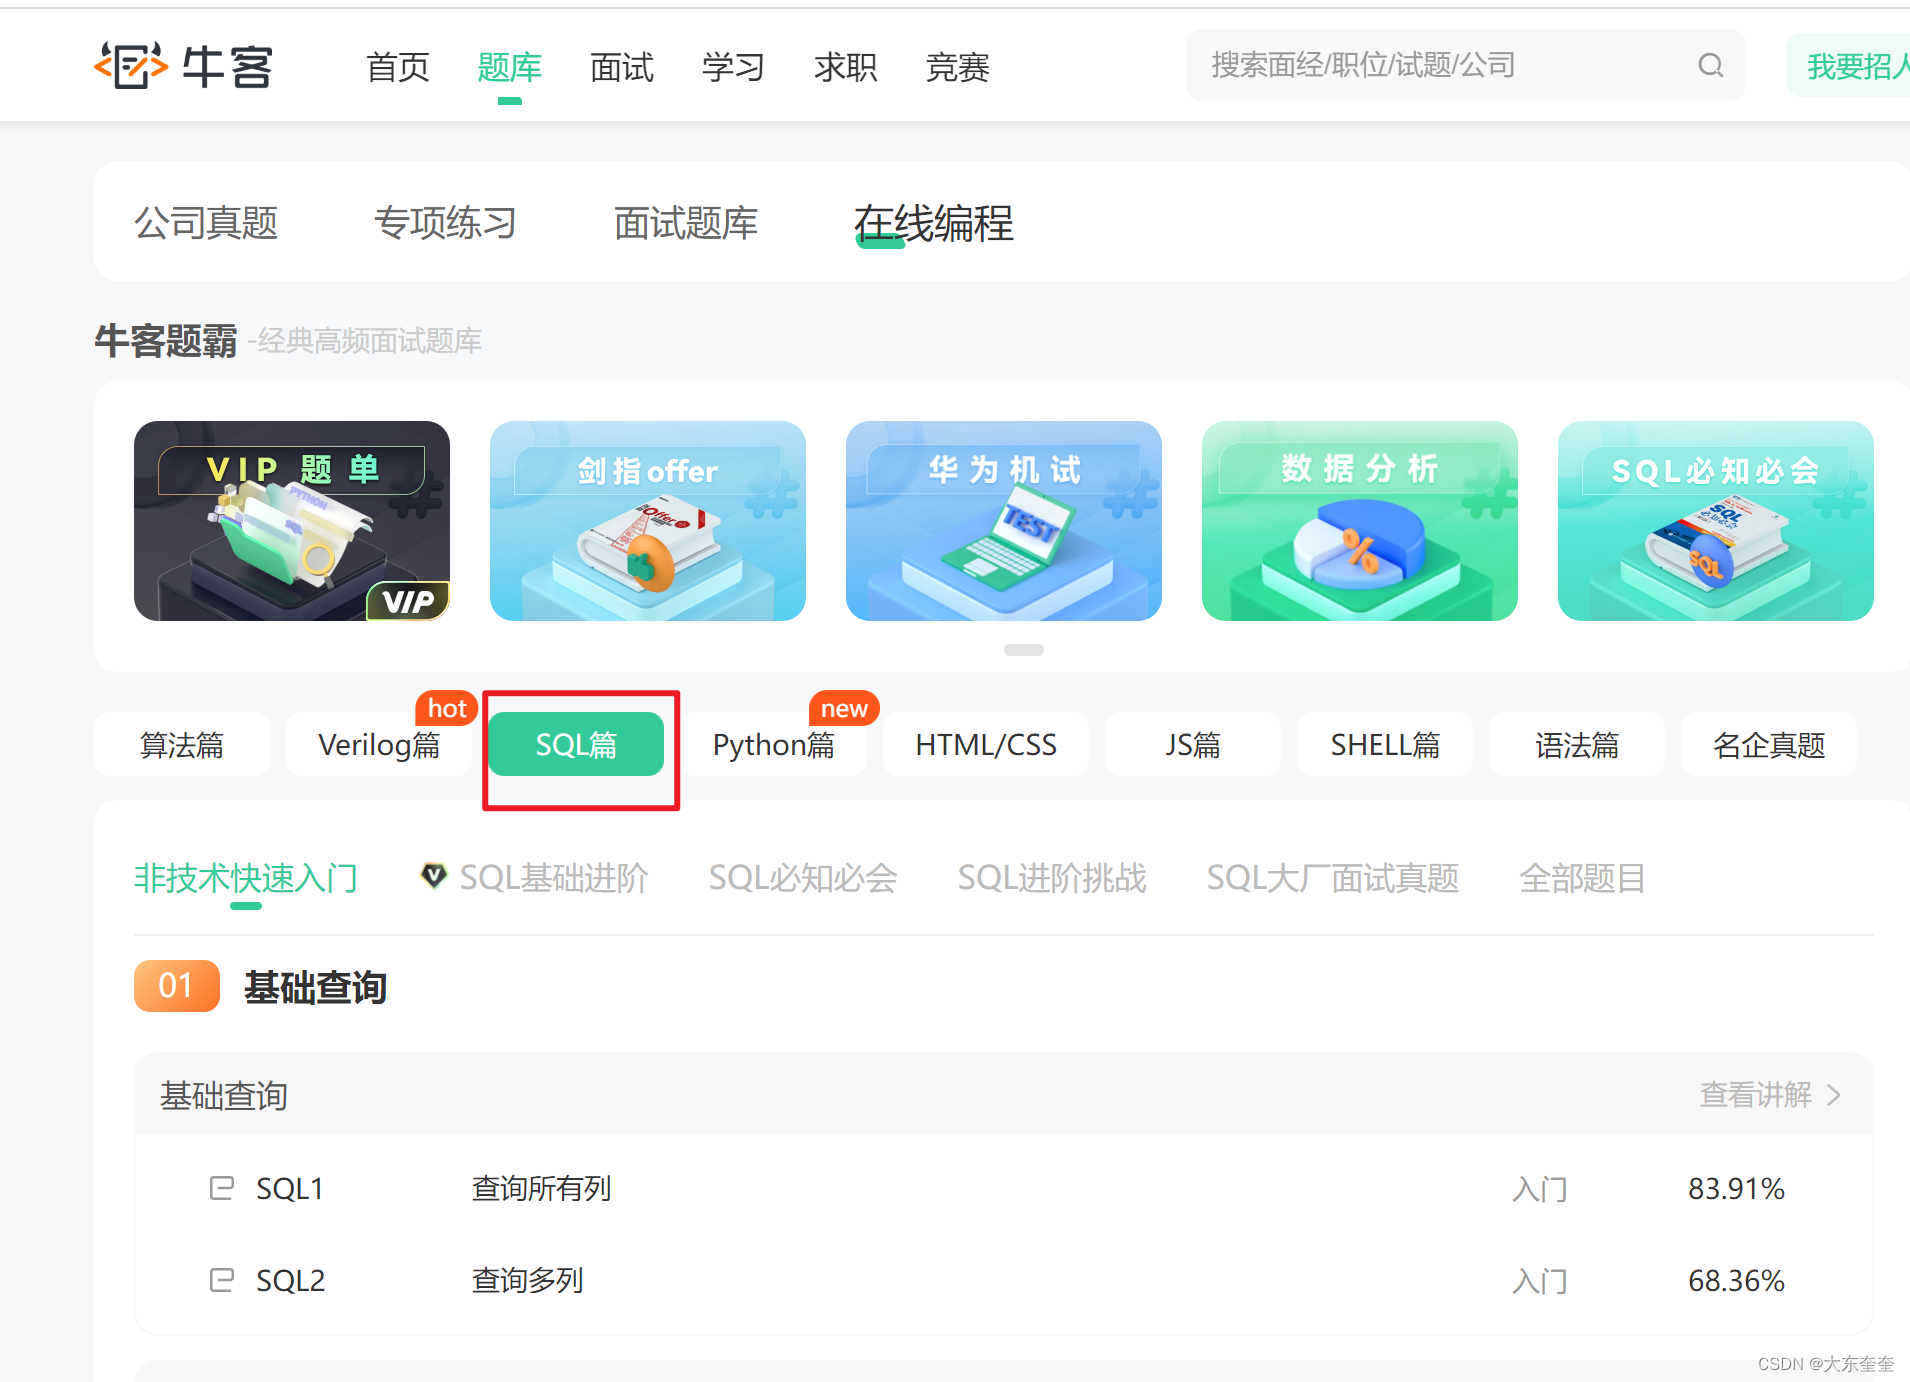Switch to SQL基础进阶 tab
This screenshot has height=1382, width=1910.
click(x=553, y=877)
